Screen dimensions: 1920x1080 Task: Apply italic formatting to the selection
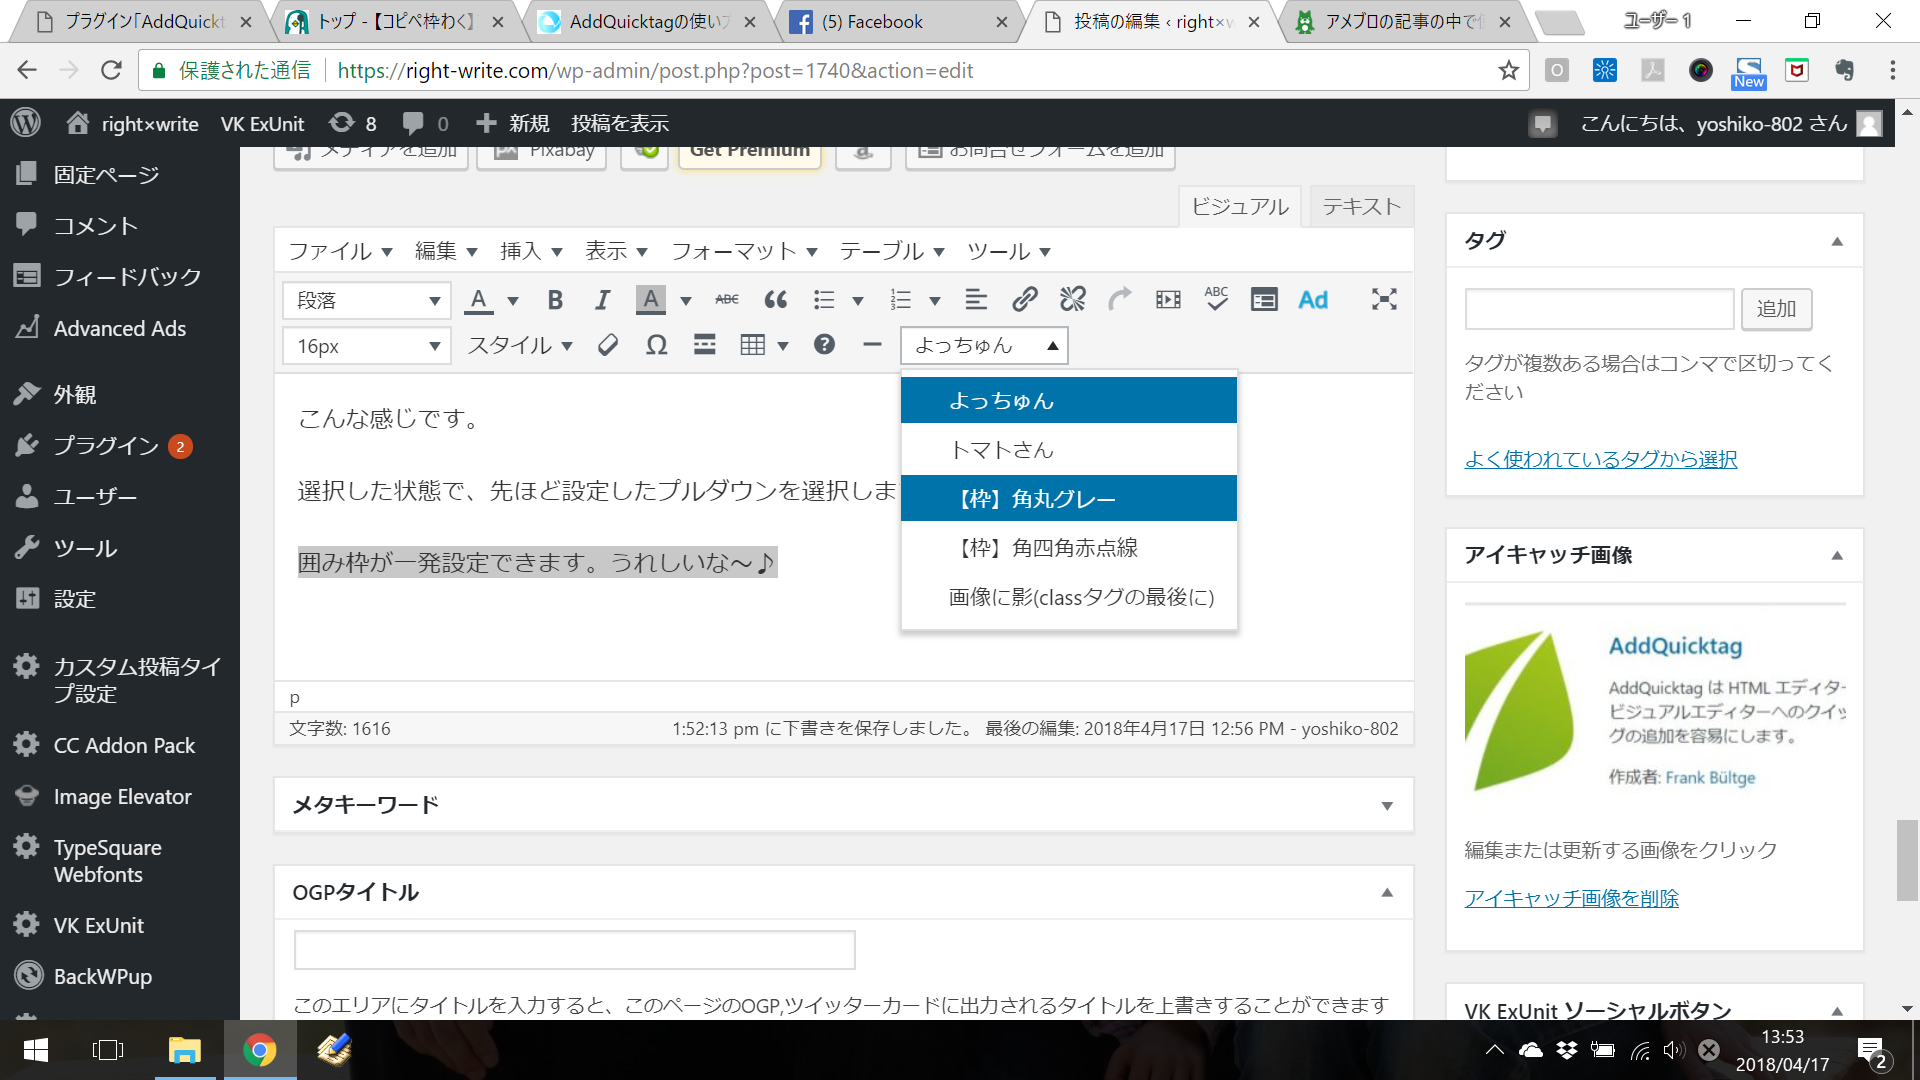coord(602,300)
